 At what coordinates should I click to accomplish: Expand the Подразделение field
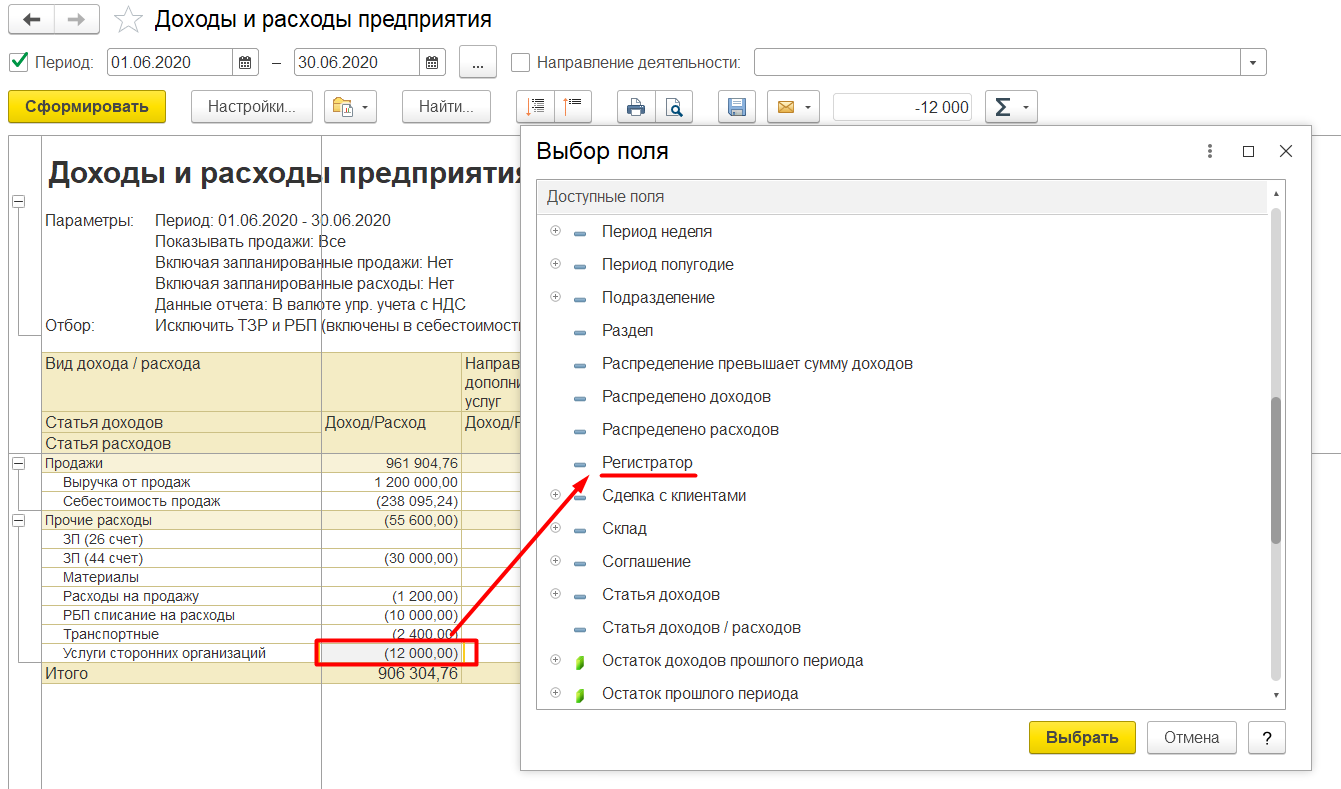556,297
